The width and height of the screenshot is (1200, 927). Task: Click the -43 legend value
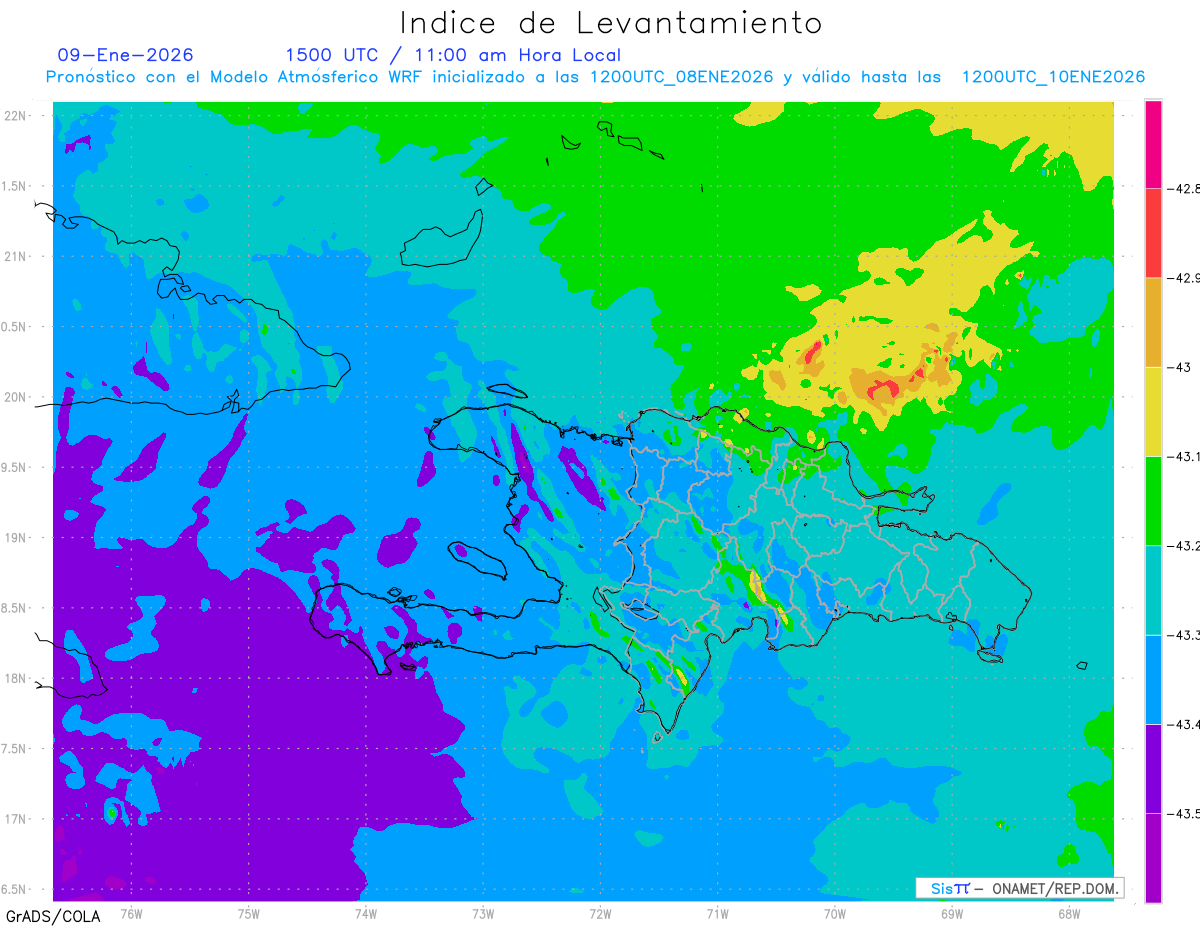click(1180, 367)
